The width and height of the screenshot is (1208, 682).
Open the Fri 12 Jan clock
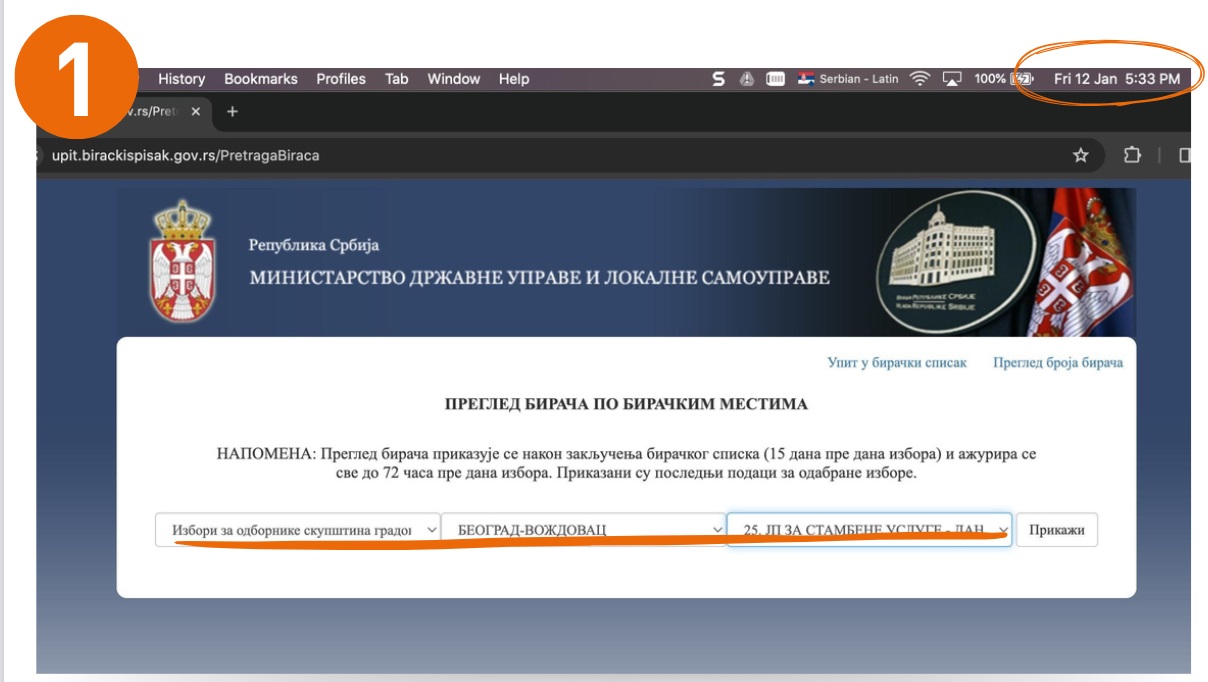point(1117,79)
